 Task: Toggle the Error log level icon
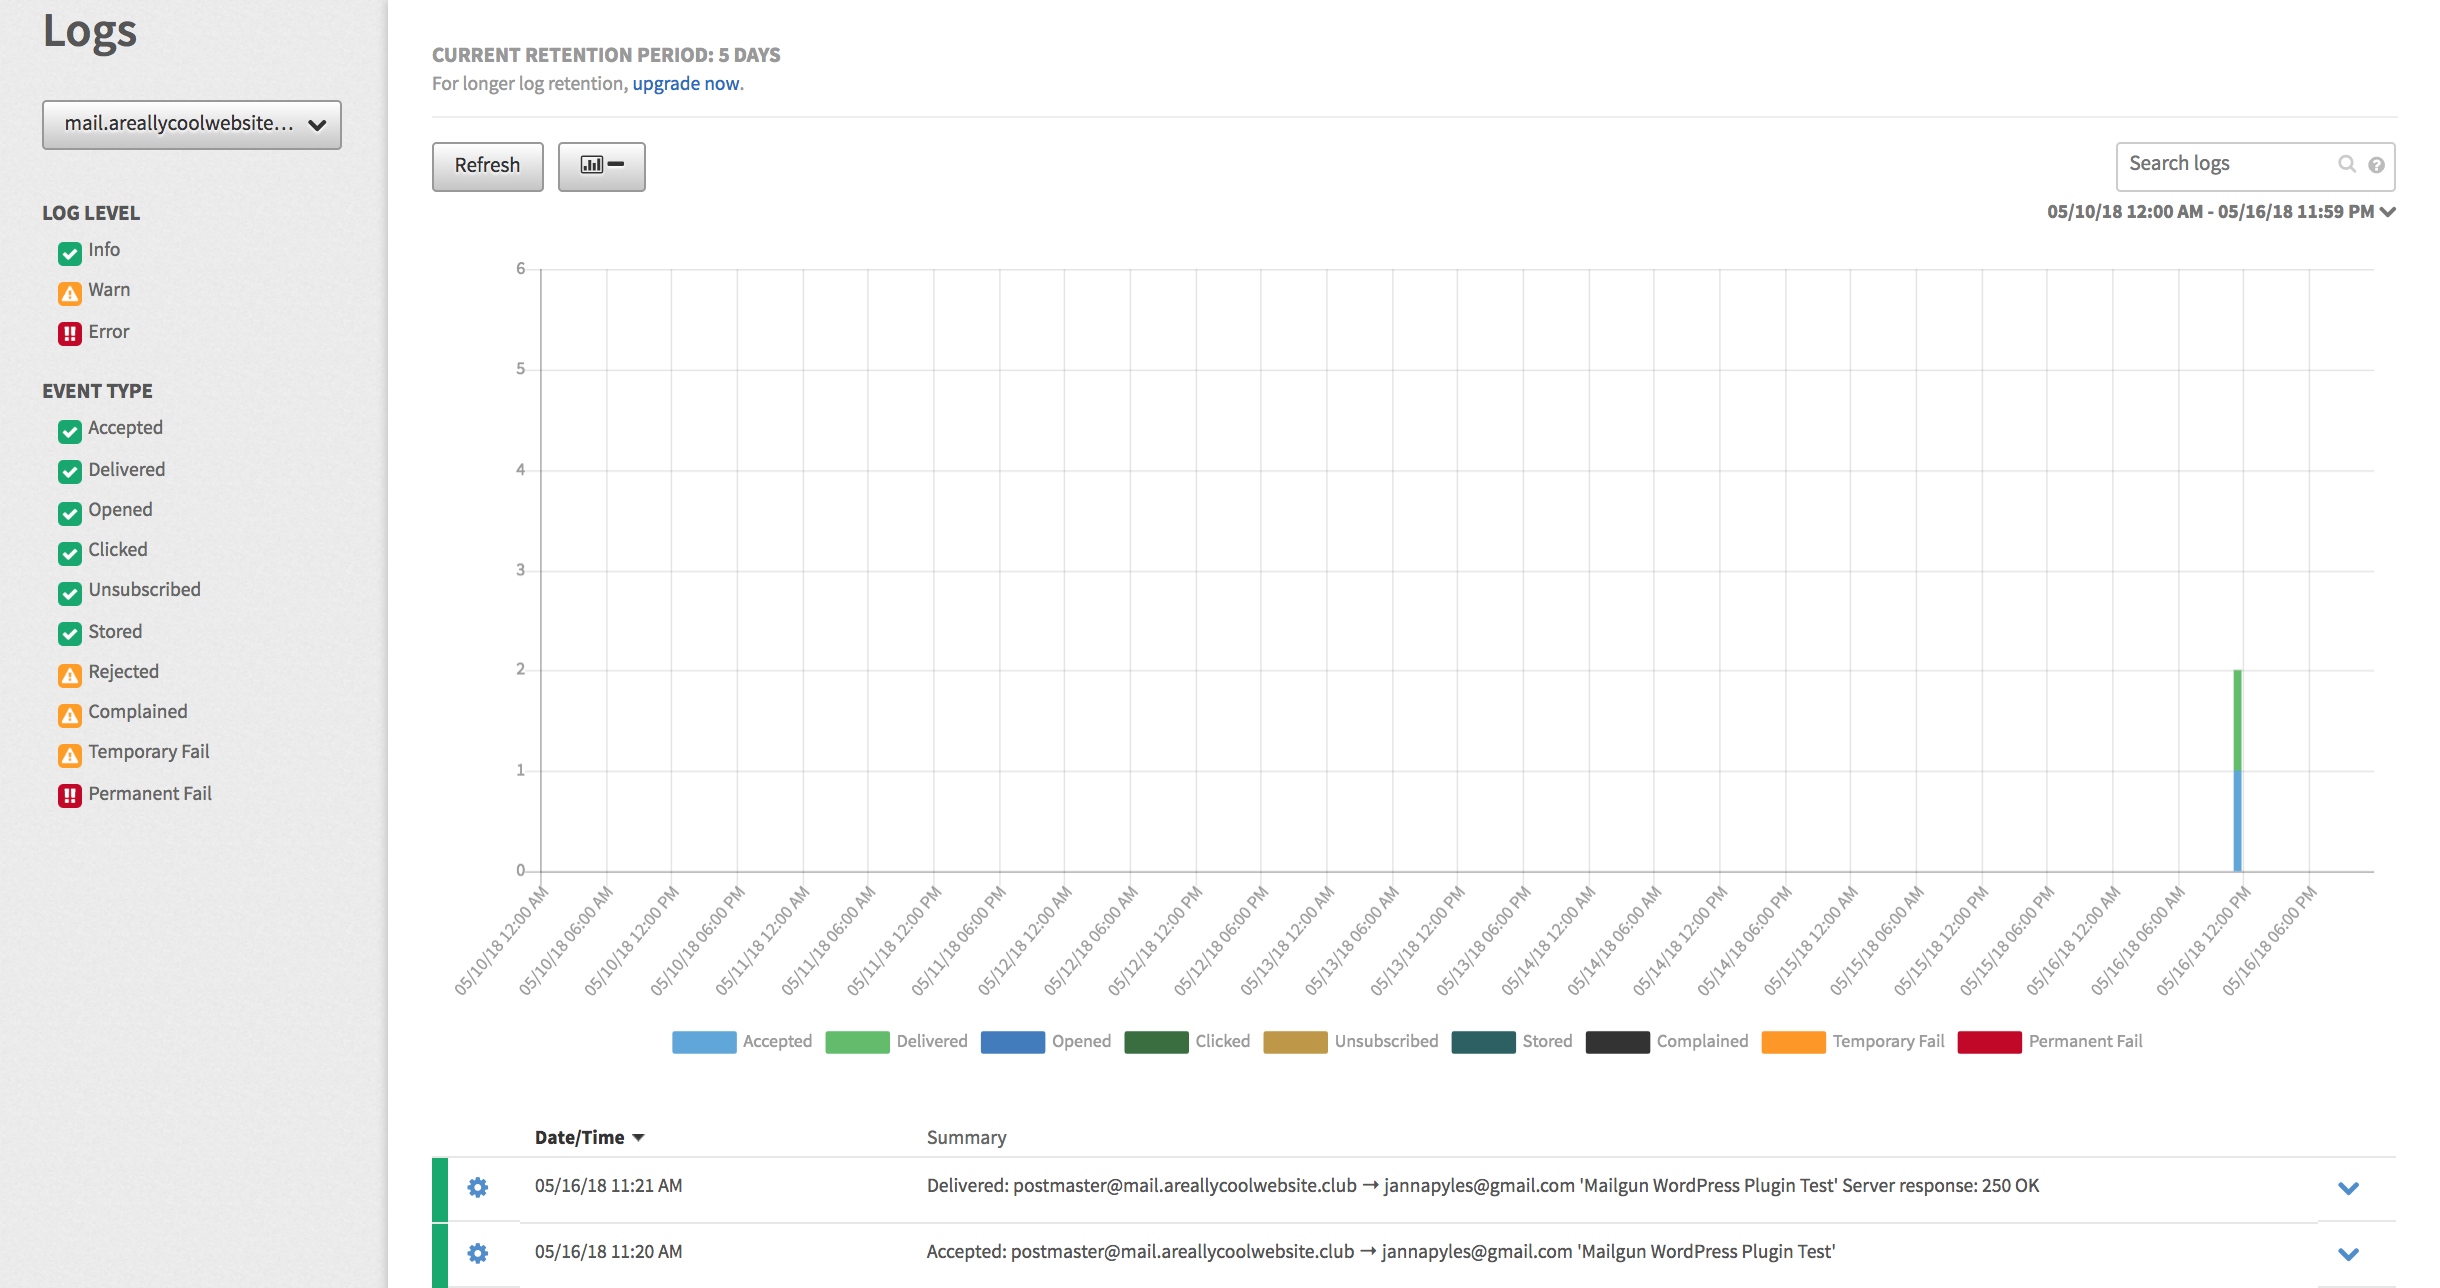[69, 333]
